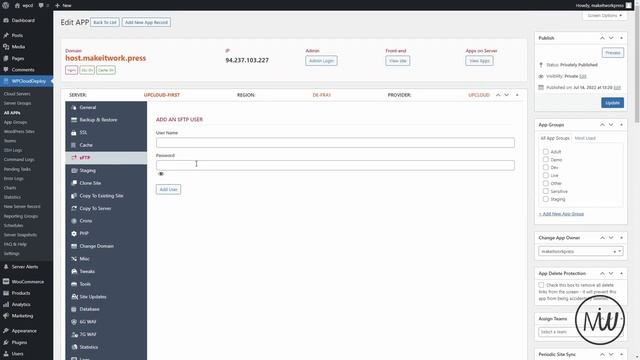The height and width of the screenshot is (360, 640).
Task: Switch to Most Used app groups tab
Action: (585, 138)
